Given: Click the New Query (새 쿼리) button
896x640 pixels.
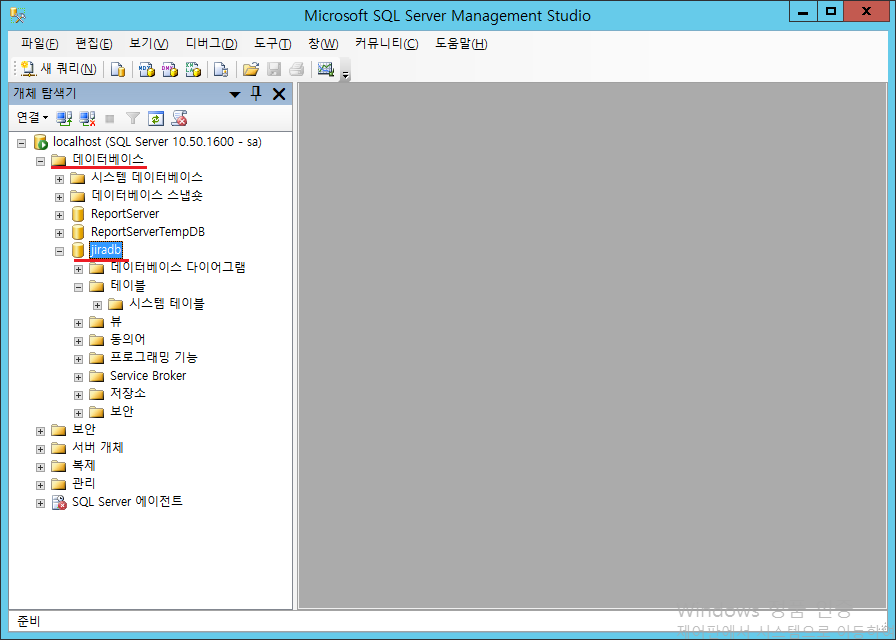Looking at the screenshot, I should tap(59, 69).
